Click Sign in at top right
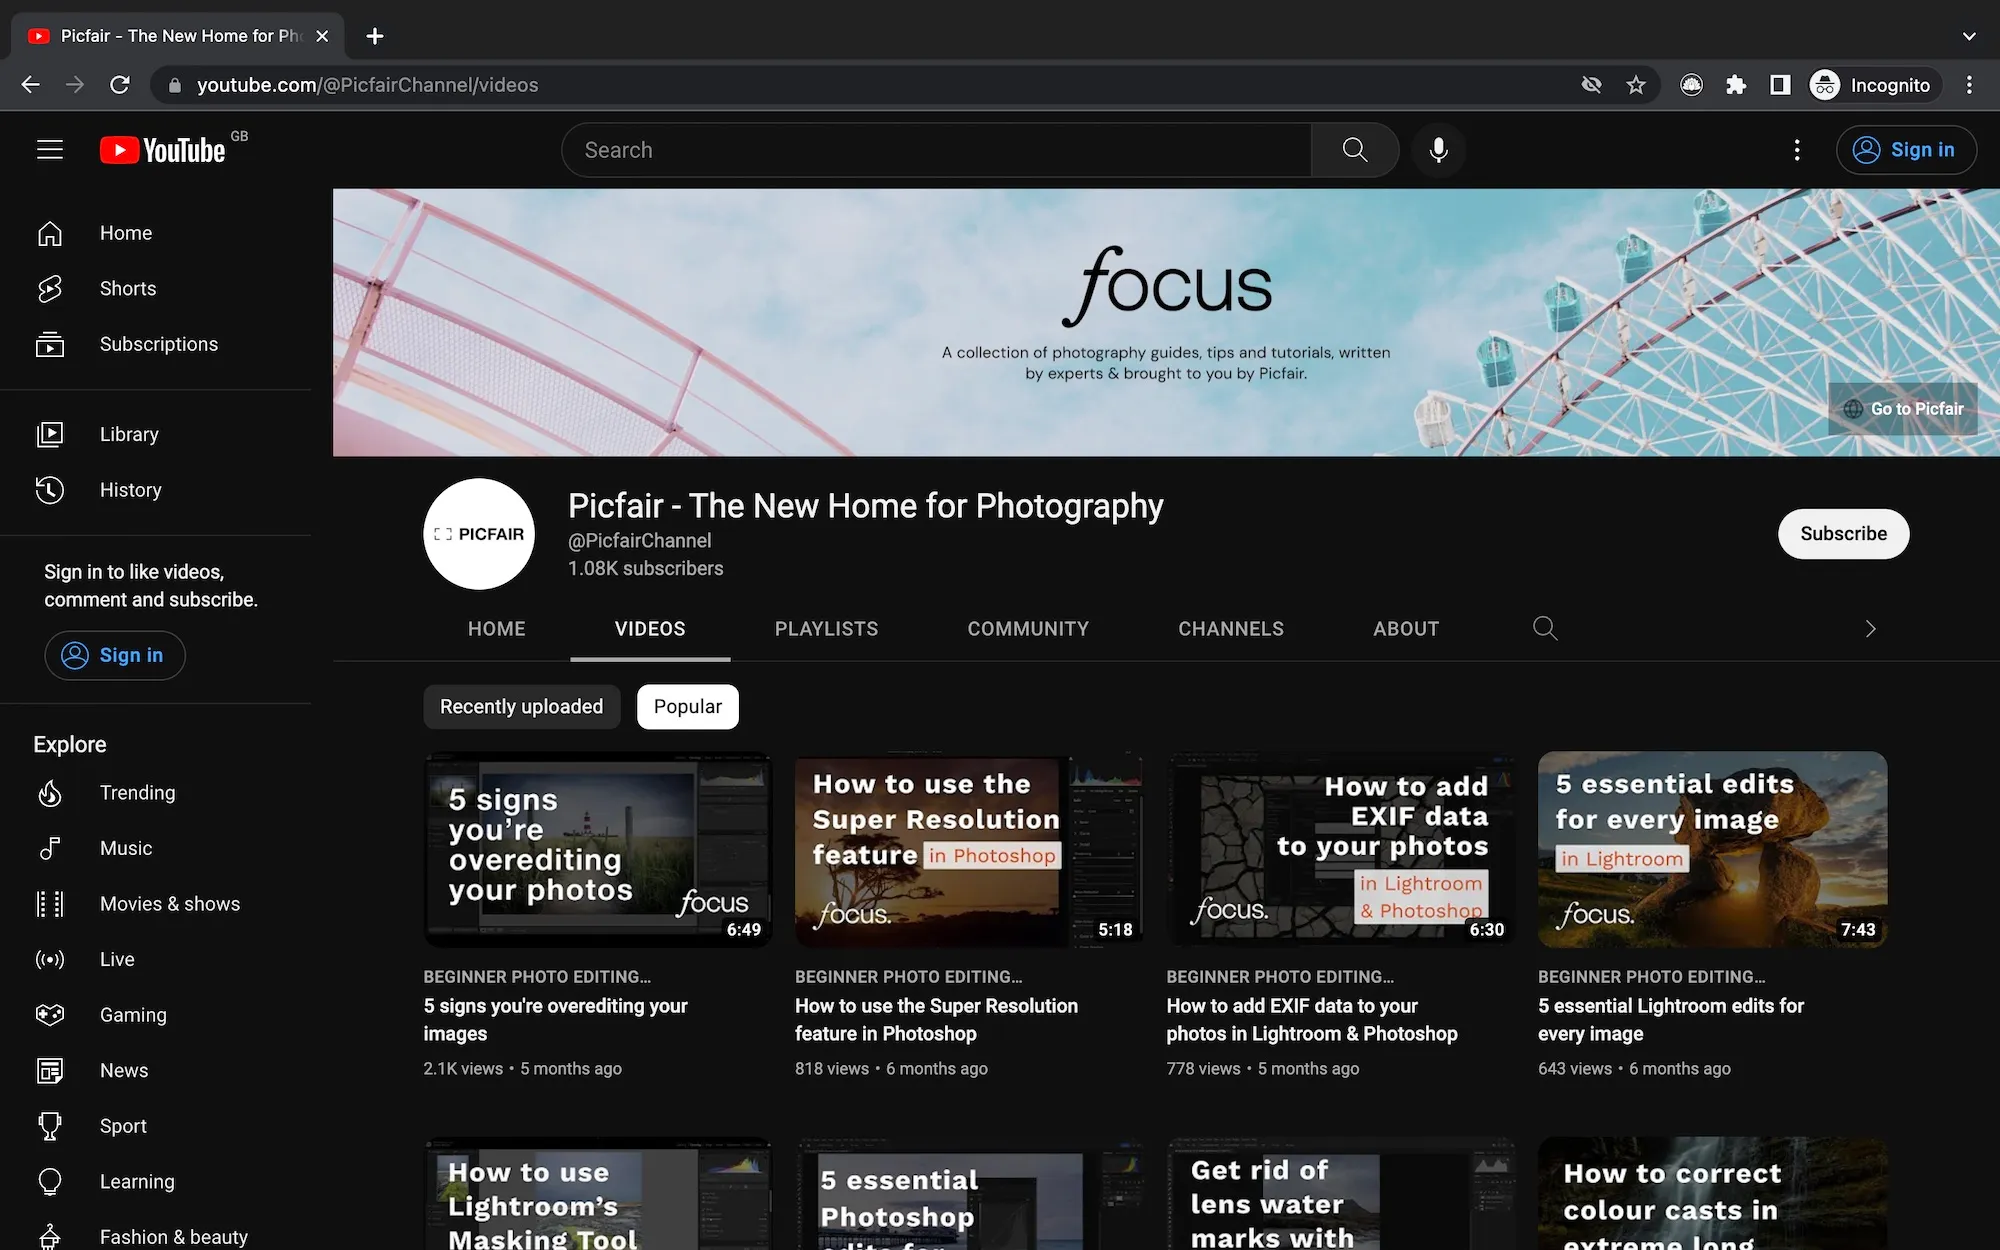This screenshot has width=2000, height=1250. [x=1906, y=150]
